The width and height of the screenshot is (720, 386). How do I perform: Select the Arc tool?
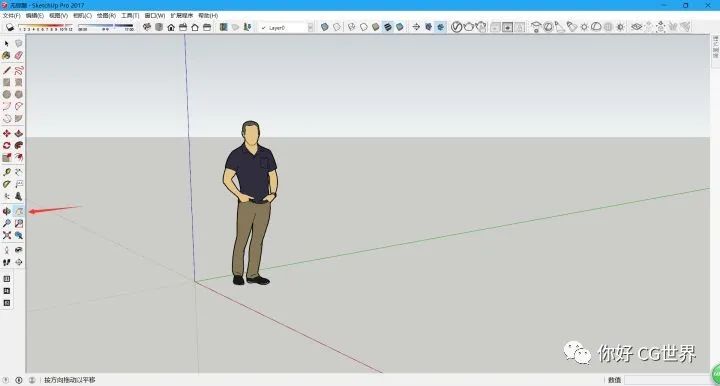[x=6, y=106]
